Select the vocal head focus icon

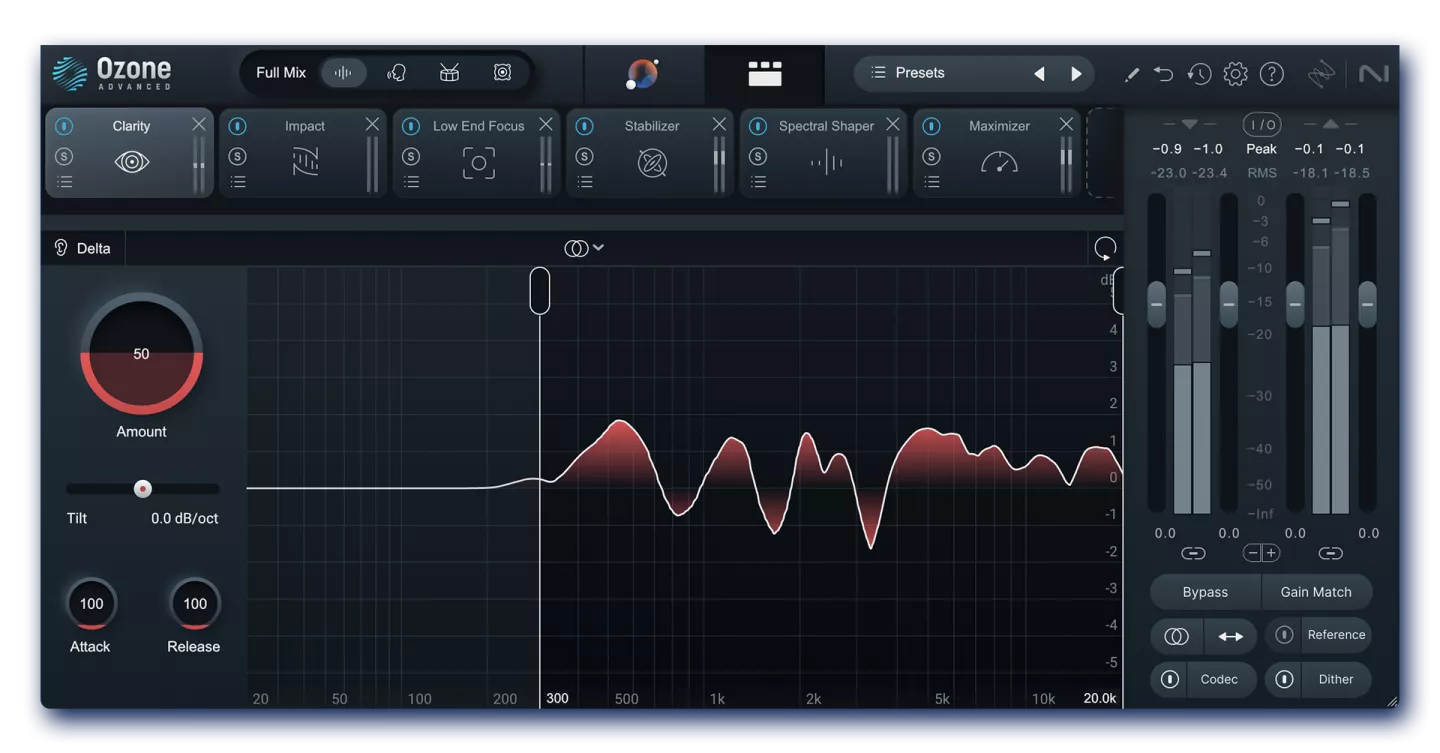click(397, 73)
